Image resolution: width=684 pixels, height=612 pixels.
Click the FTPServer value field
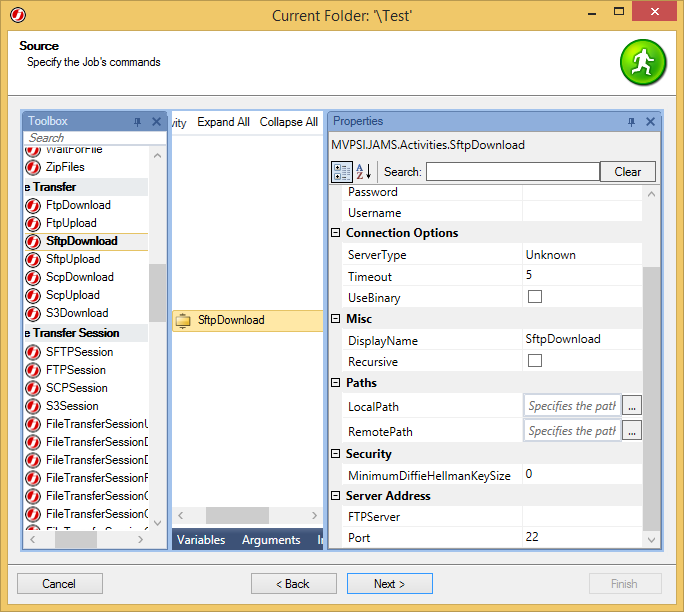click(x=582, y=516)
